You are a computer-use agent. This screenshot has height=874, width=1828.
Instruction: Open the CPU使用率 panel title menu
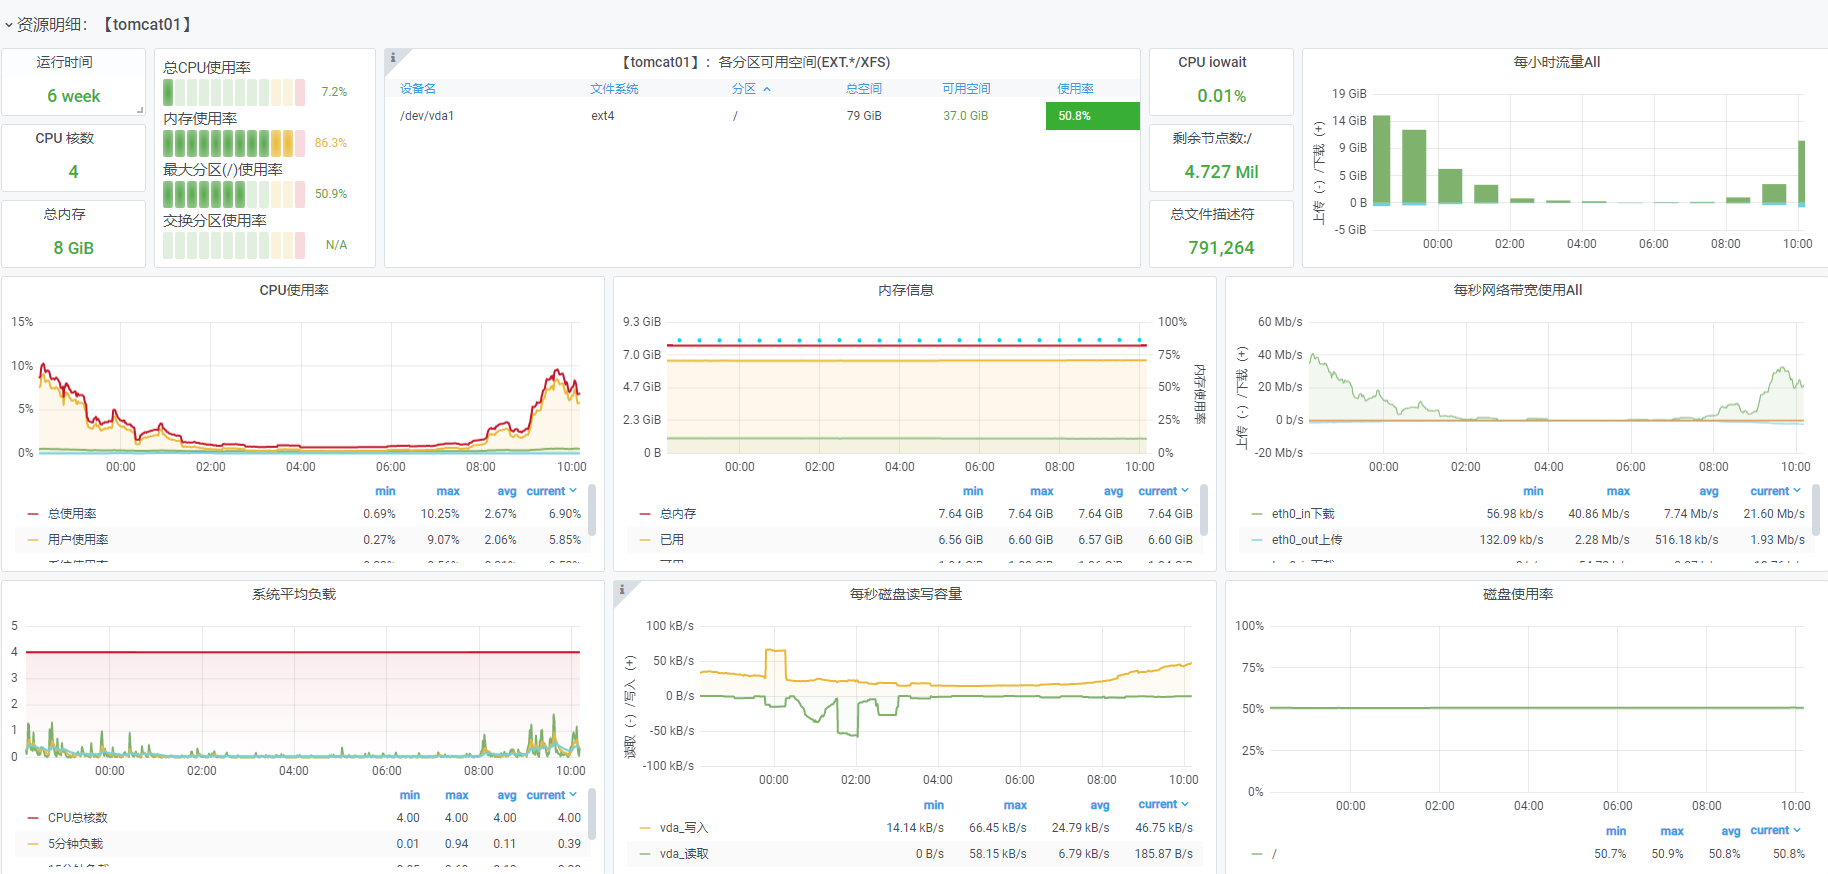tap(294, 290)
